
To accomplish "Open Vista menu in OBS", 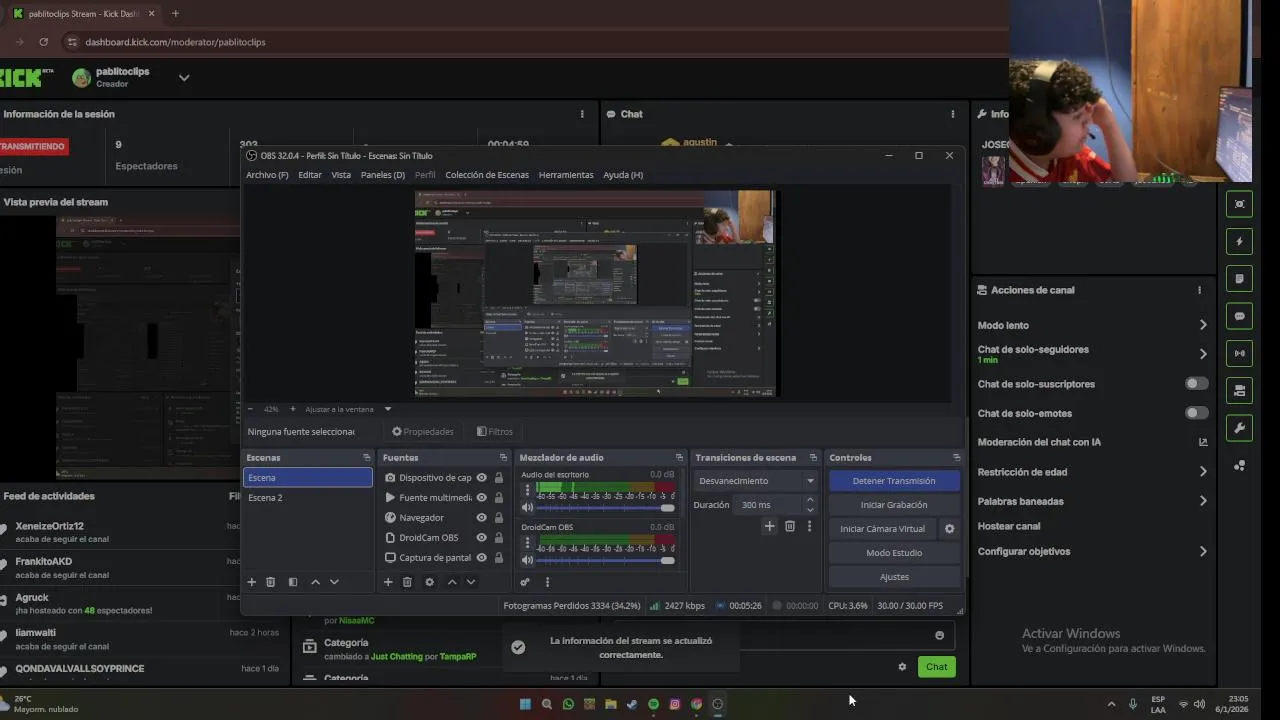I will [341, 175].
